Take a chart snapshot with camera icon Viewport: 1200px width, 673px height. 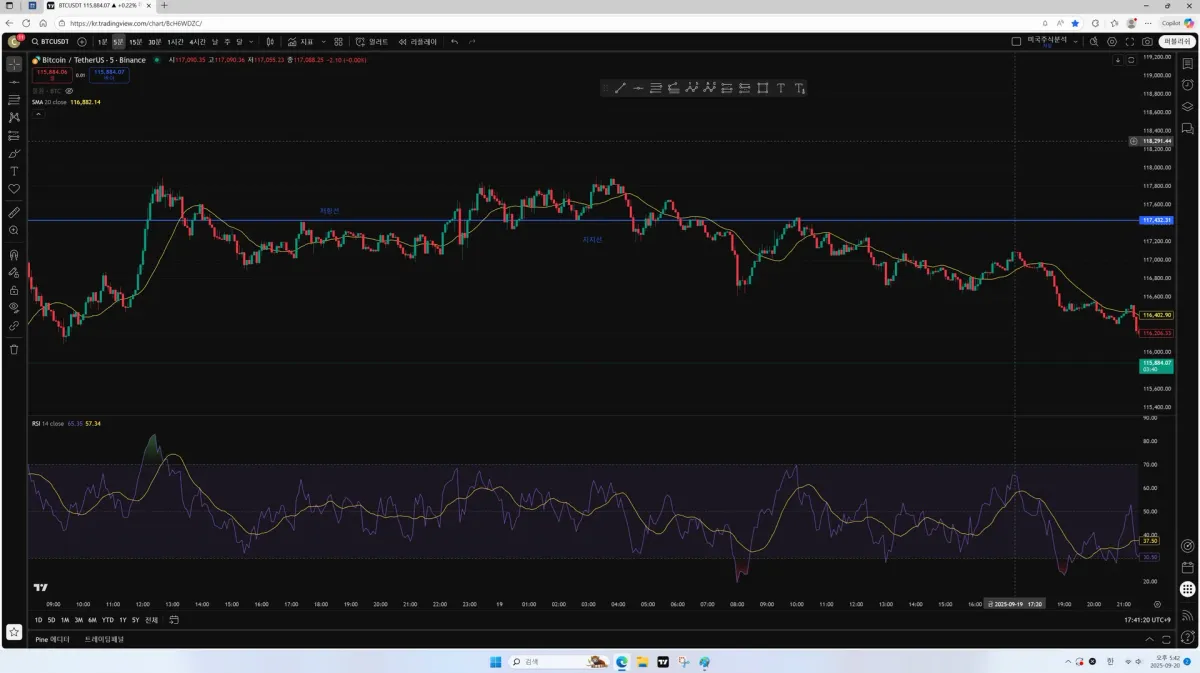(1147, 42)
